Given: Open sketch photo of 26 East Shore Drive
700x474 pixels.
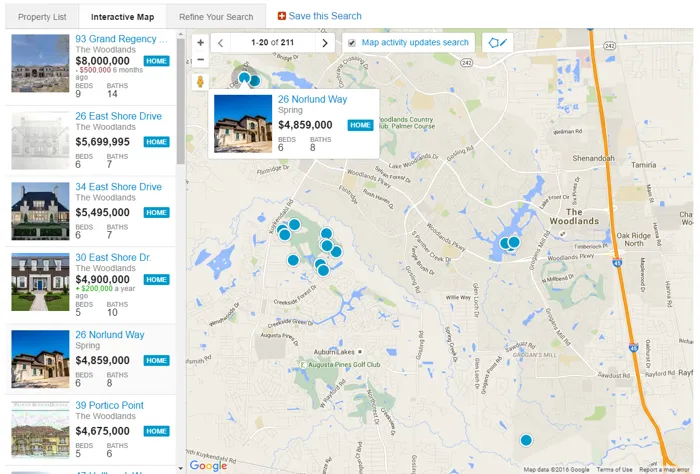Looking at the screenshot, I should click(x=40, y=141).
